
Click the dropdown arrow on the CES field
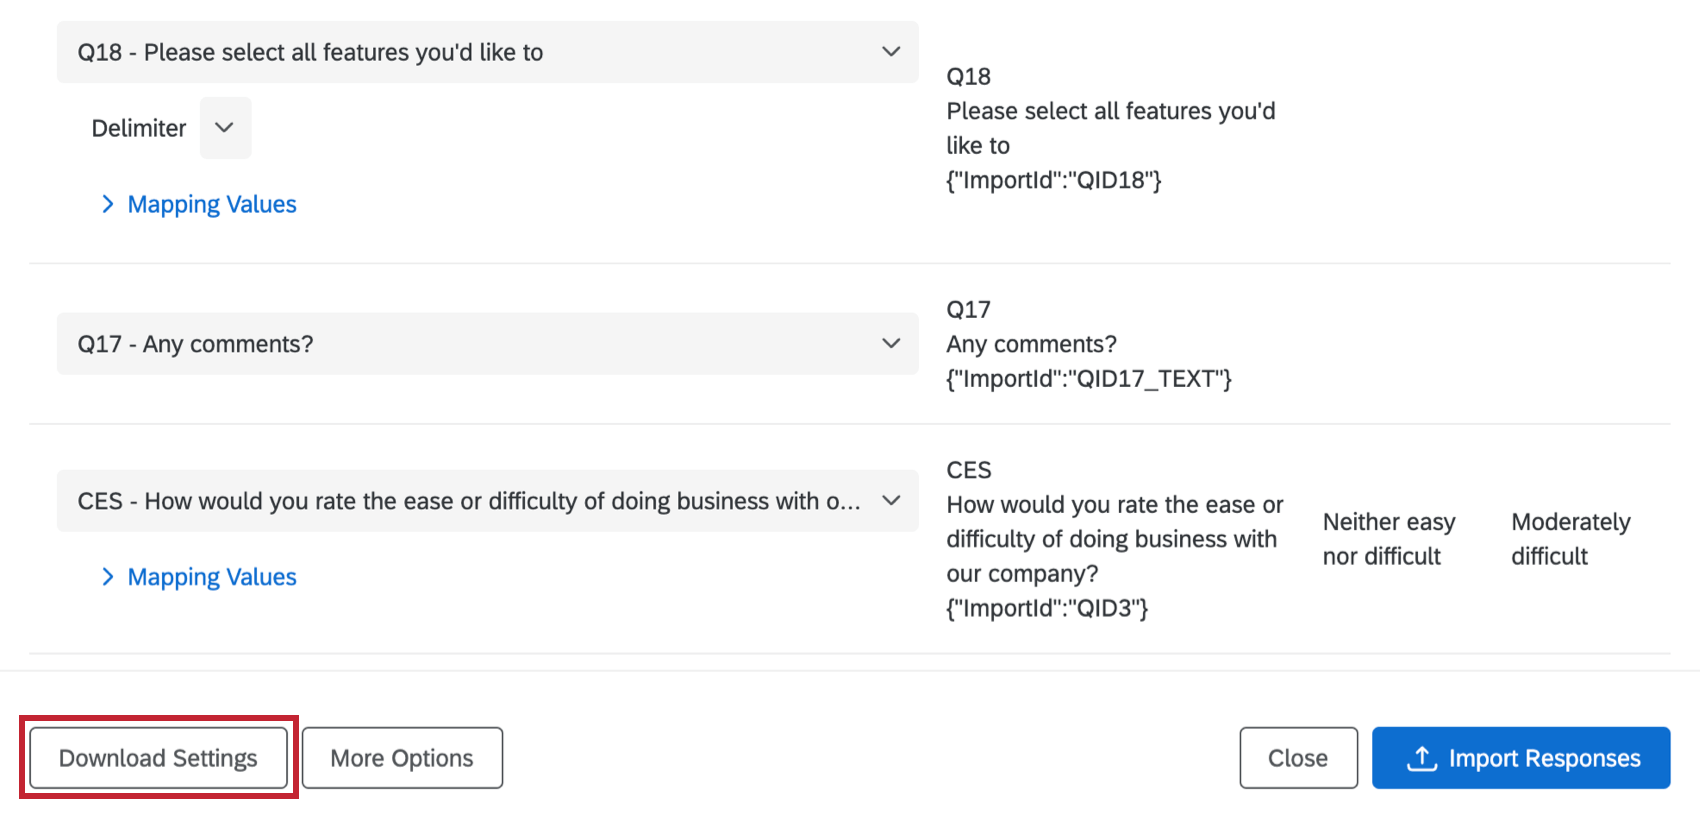(890, 500)
